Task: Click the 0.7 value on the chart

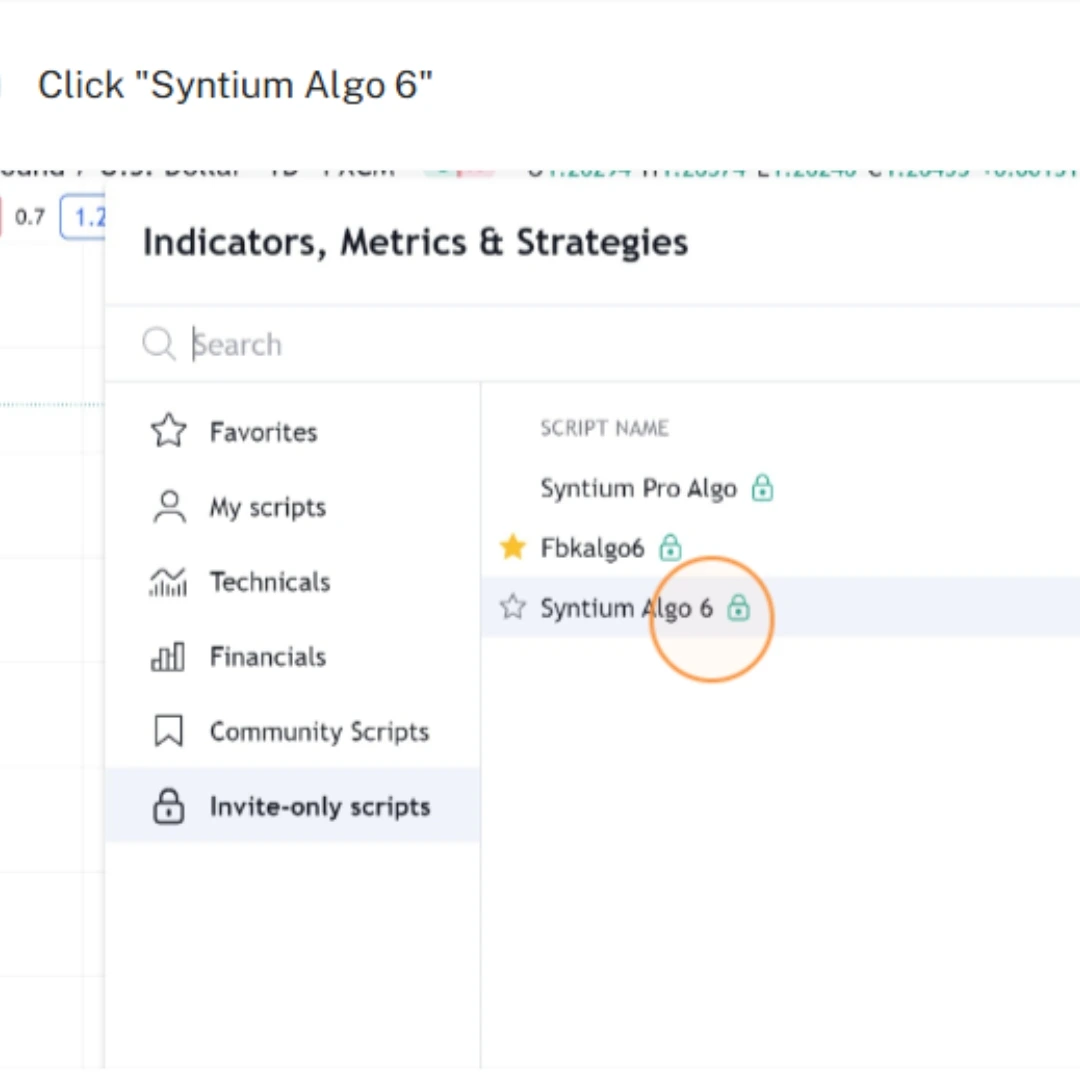Action: pyautogui.click(x=30, y=217)
